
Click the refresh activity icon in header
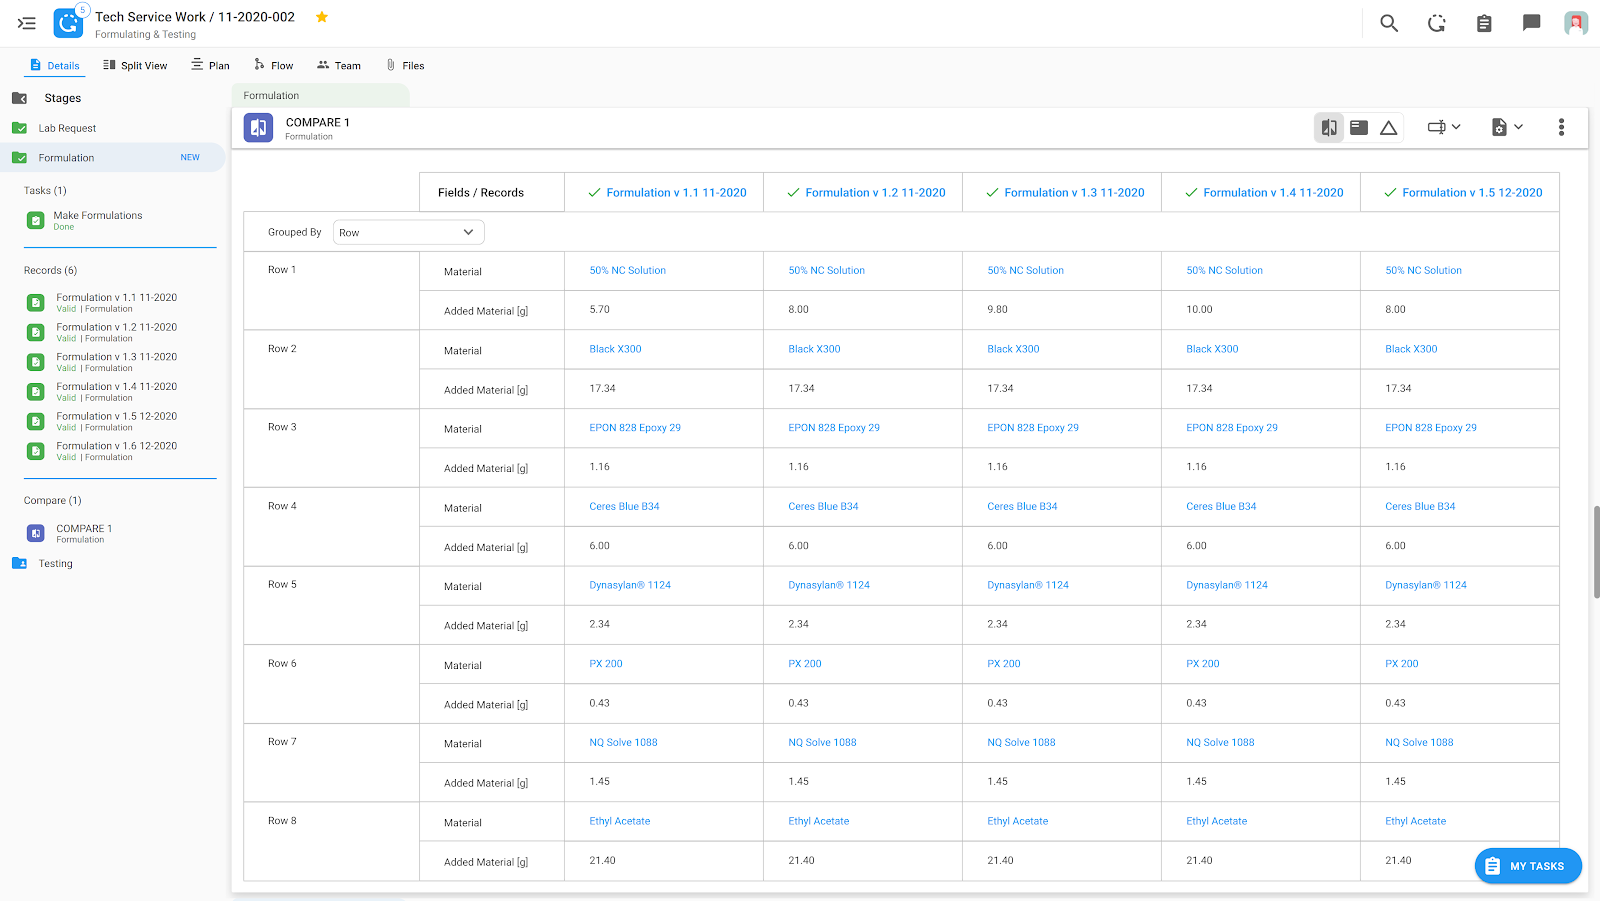(x=1437, y=23)
